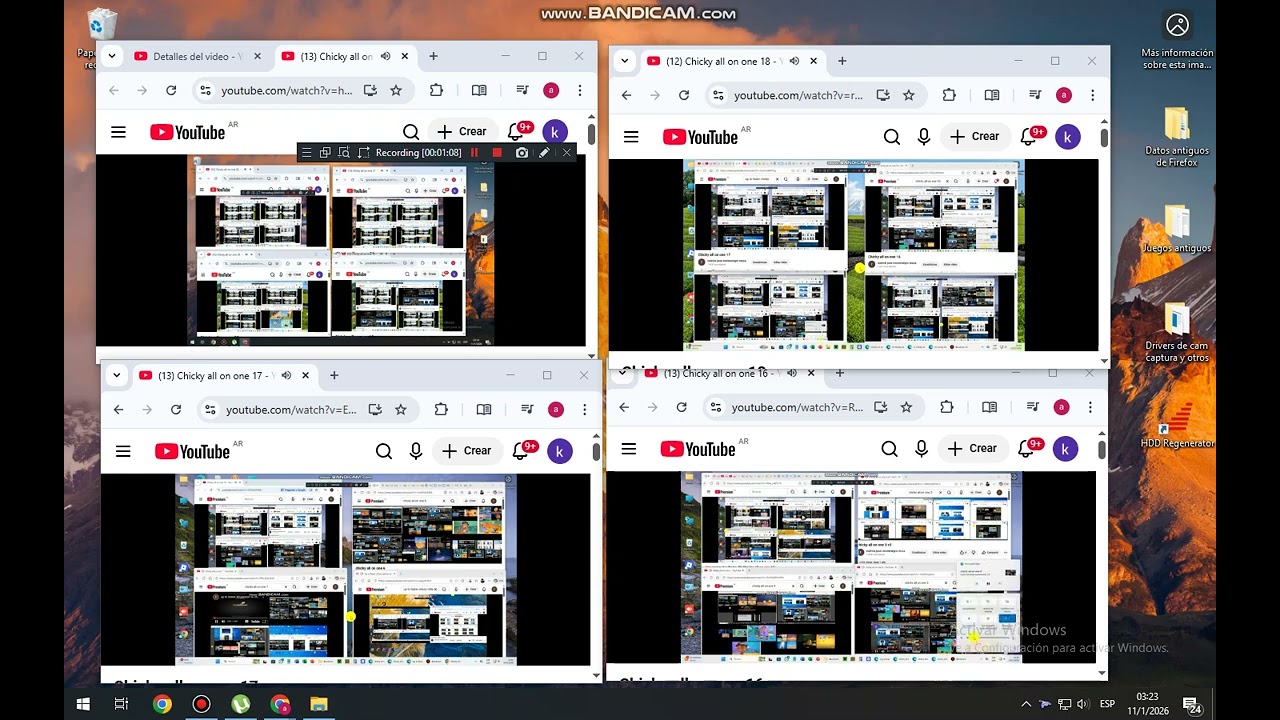Select the 'Chicky all on one 17' tab
This screenshot has width=1280, height=720.
coord(224,376)
